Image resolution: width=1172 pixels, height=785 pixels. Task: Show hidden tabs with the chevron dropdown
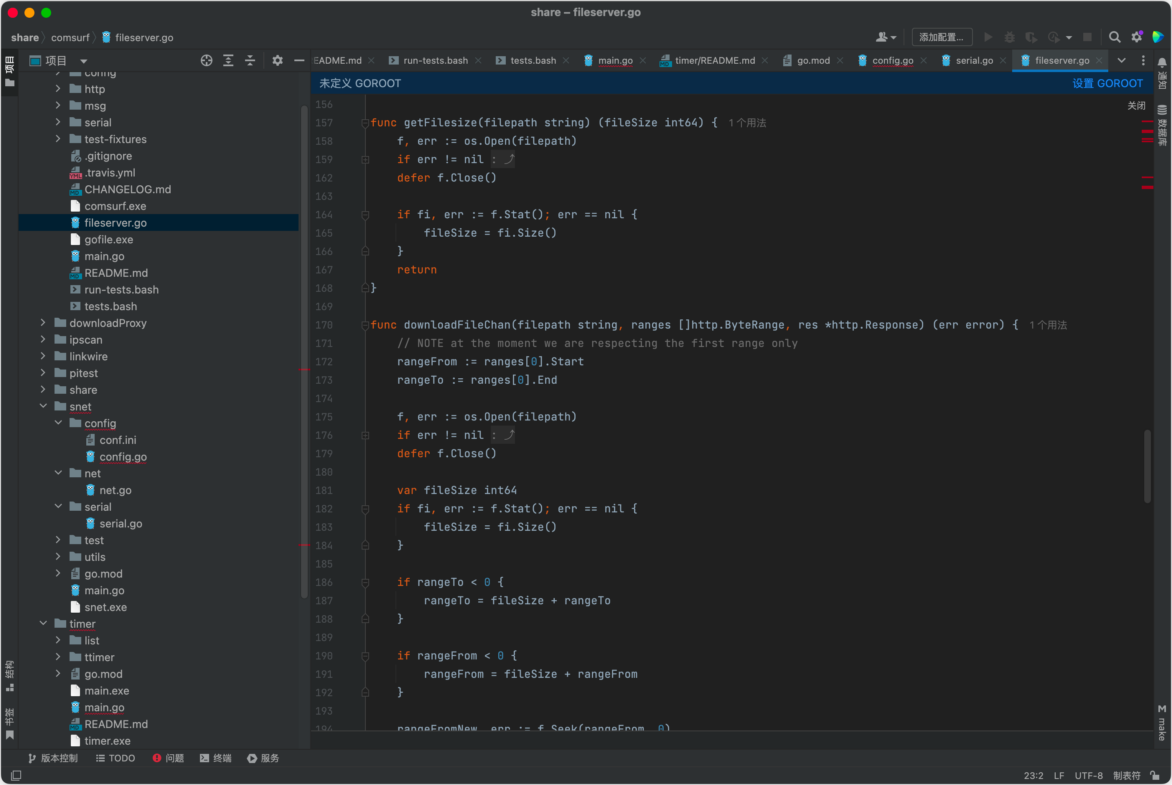coord(1121,61)
